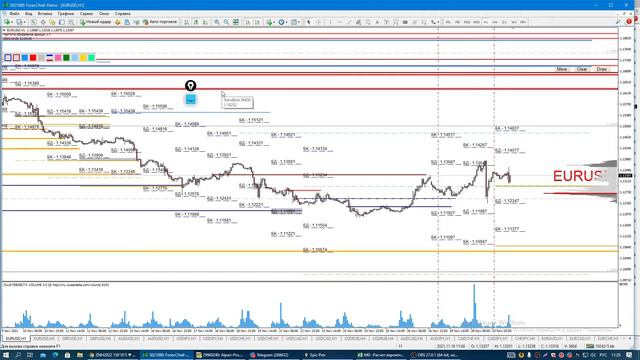Viewport: 640px width, 360px height.
Task: Toggle Авто-торговля in the toolbar
Action: (x=160, y=22)
